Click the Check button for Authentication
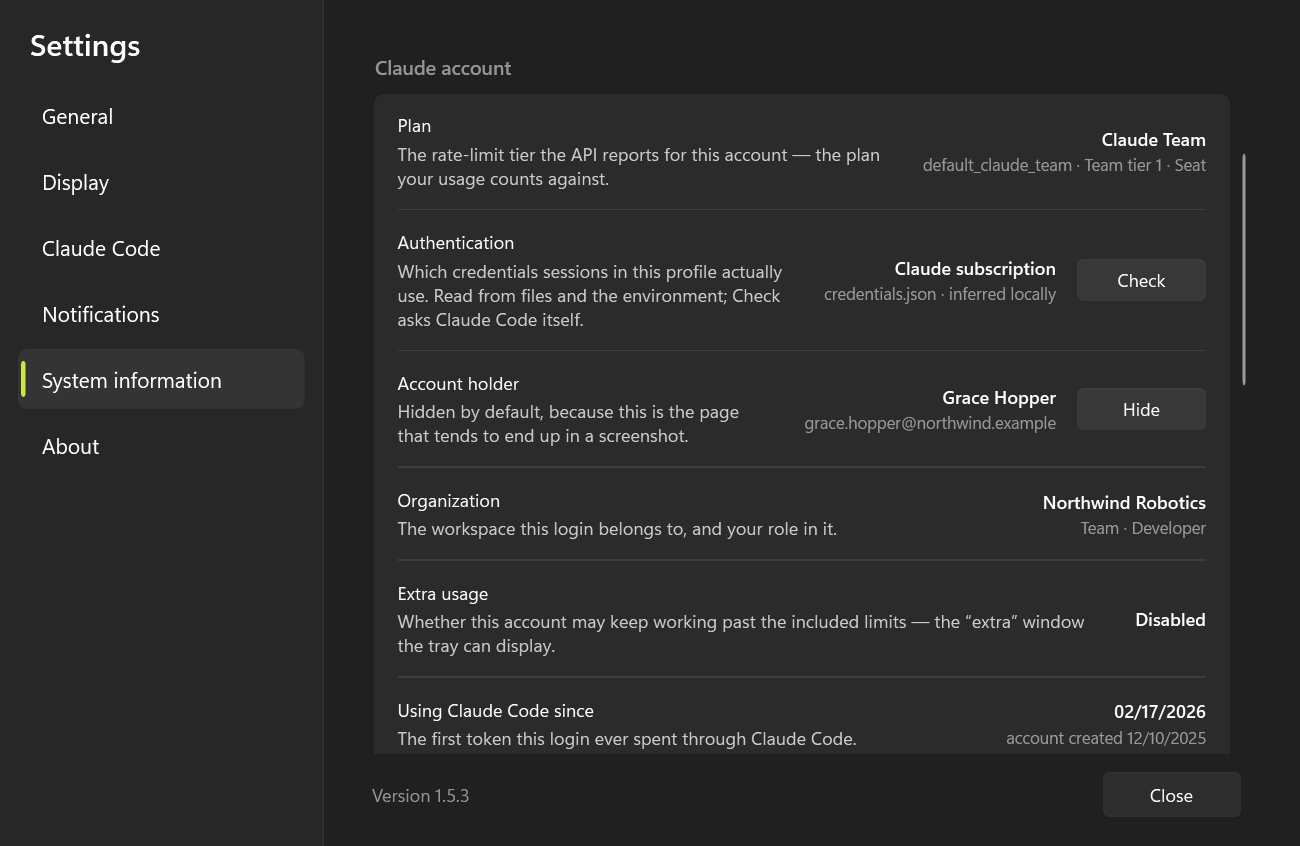The width and height of the screenshot is (1300, 846). tap(1141, 281)
